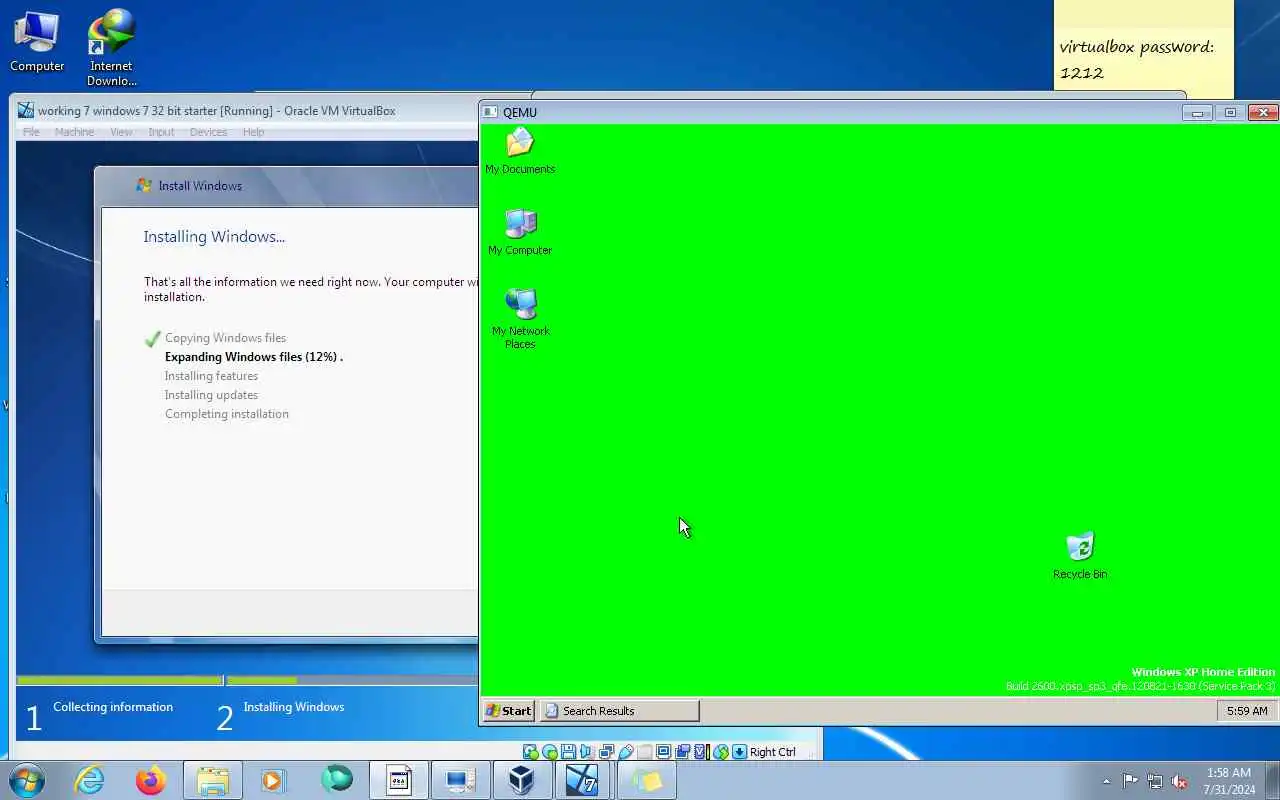Open VirtualBox Input menu

[x=161, y=132]
